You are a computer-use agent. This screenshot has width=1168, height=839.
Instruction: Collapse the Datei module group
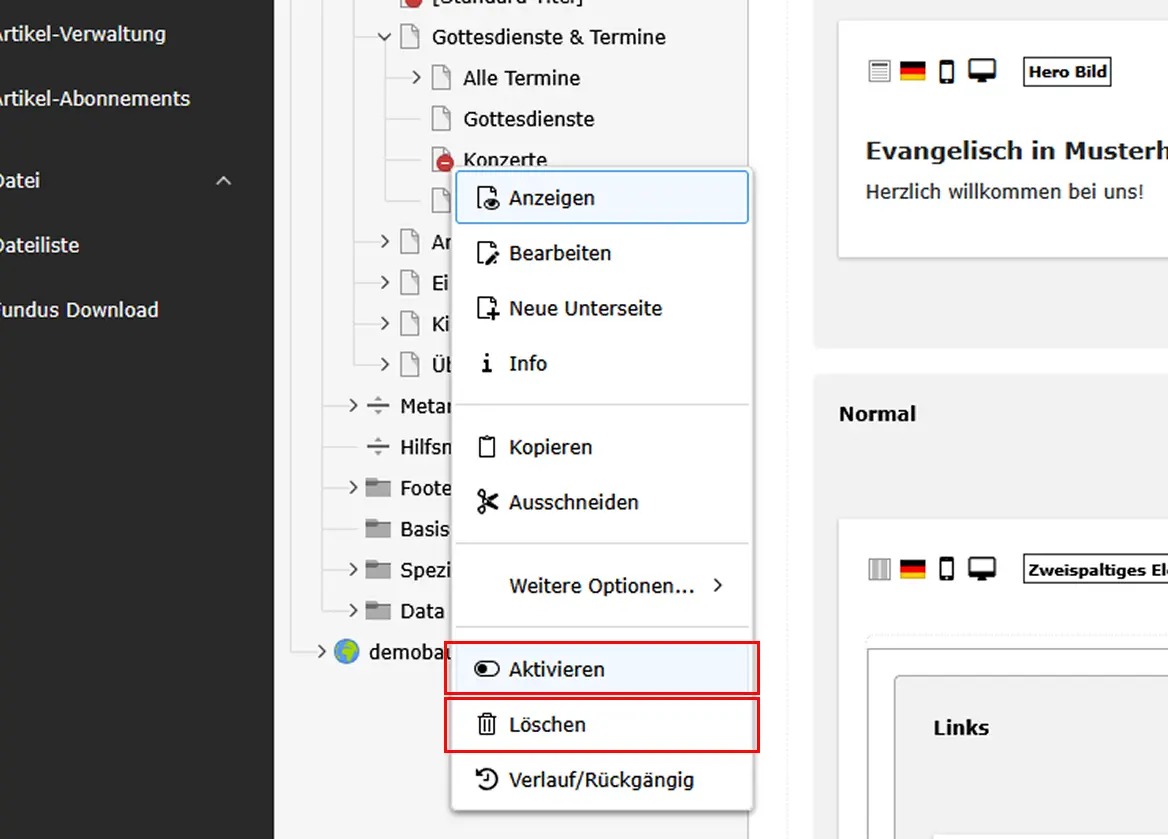pos(224,181)
